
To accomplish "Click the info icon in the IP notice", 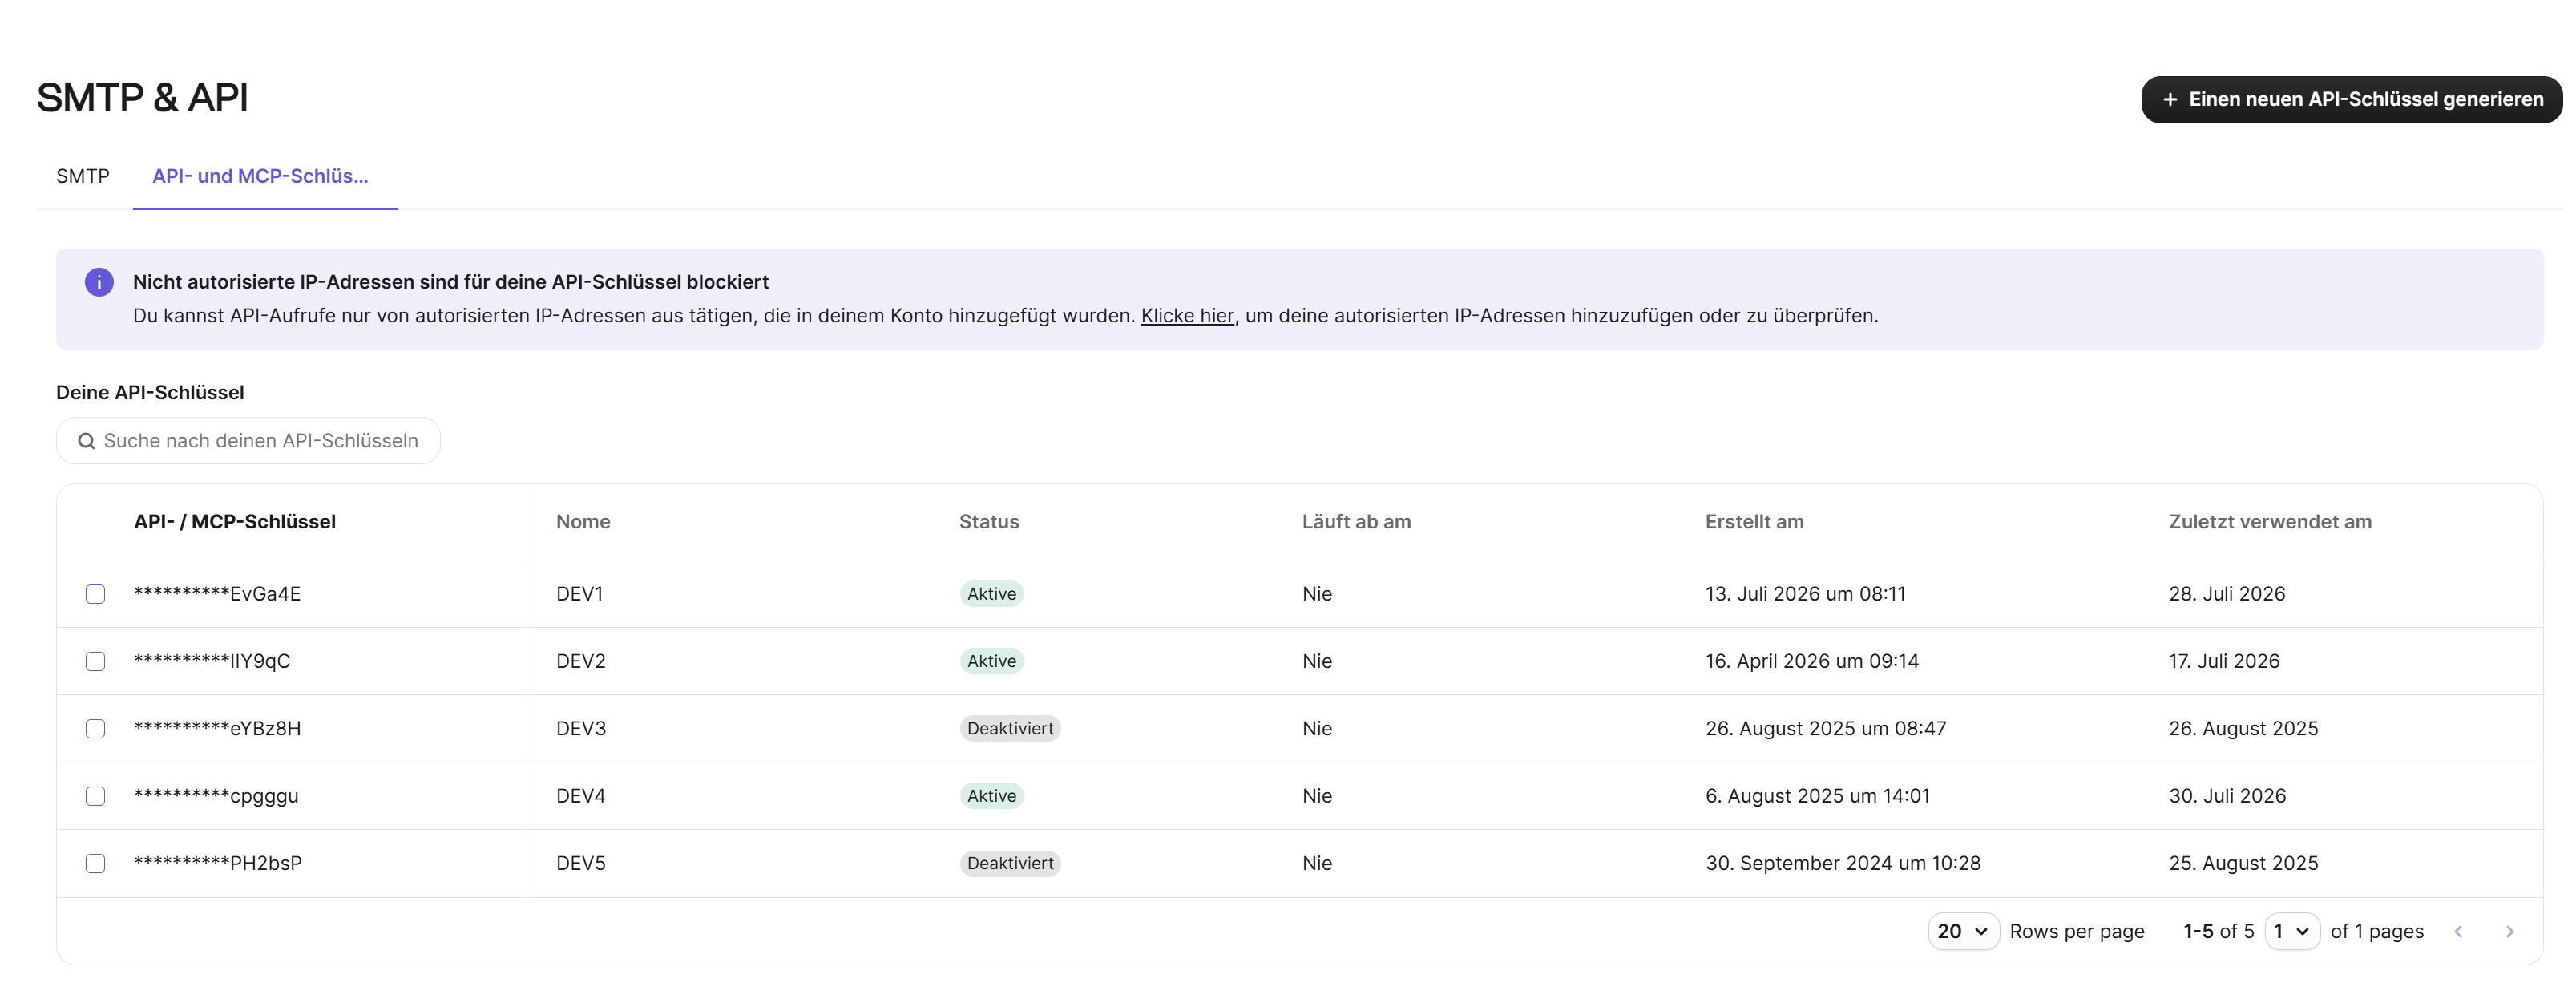I will 99,282.
